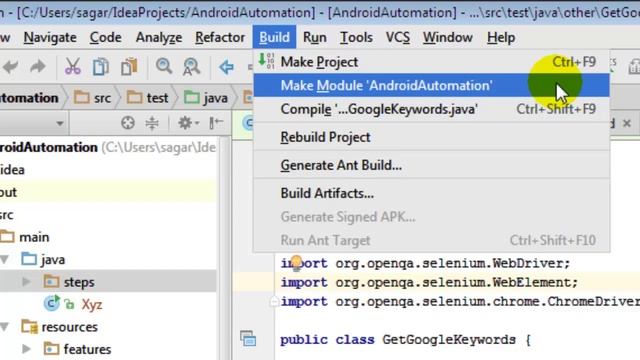Image resolution: width=640 pixels, height=360 pixels.
Task: Open the Run menu
Action: (315, 38)
